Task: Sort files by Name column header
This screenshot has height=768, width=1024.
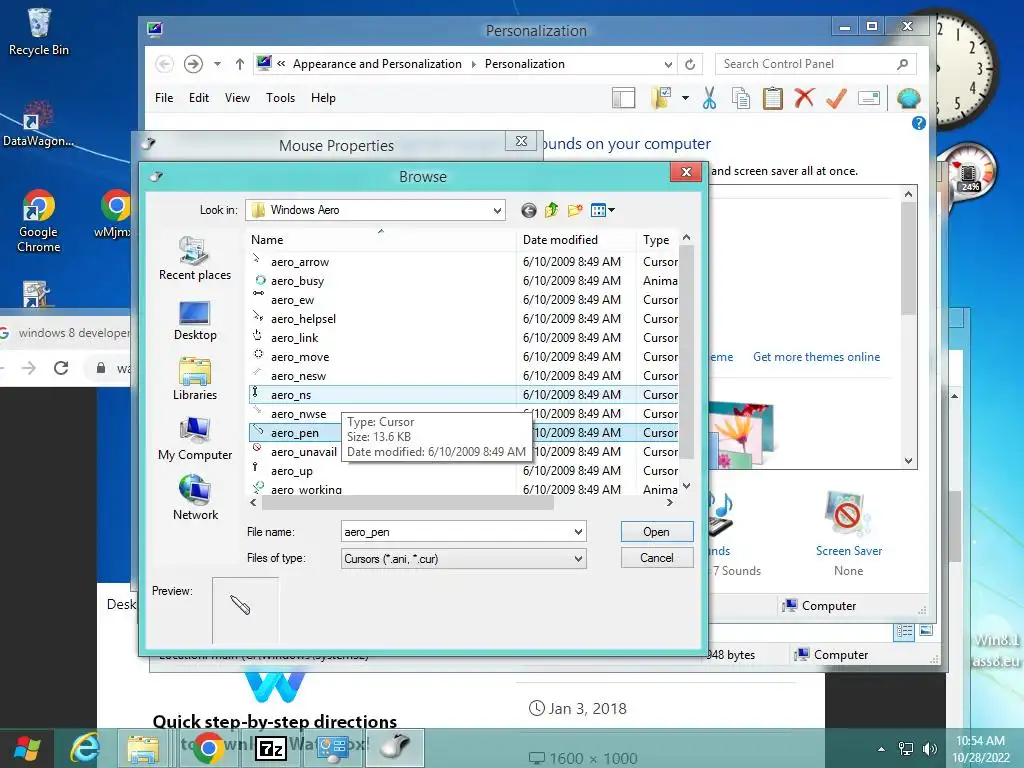Action: pyautogui.click(x=380, y=240)
